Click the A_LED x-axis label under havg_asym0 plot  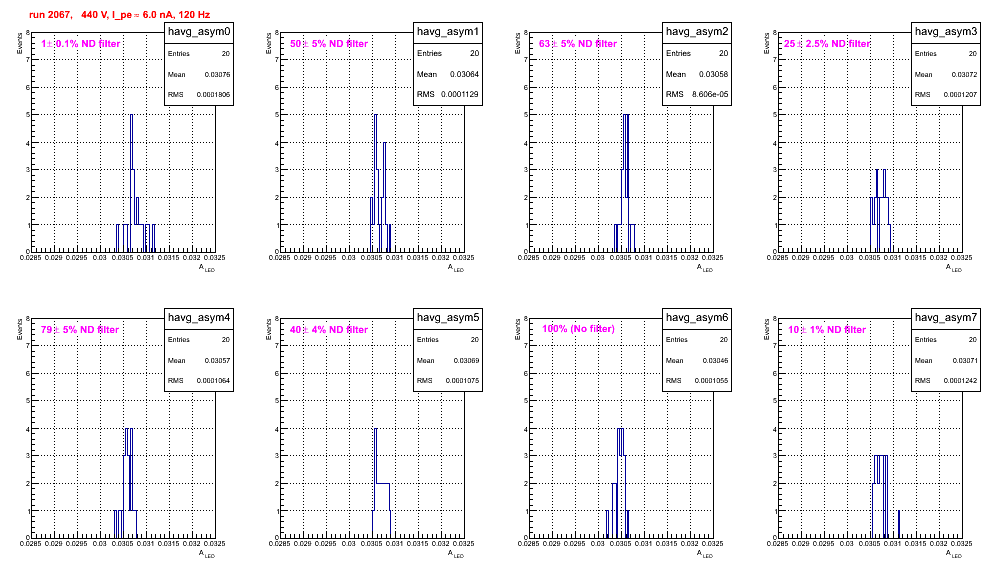click(207, 268)
